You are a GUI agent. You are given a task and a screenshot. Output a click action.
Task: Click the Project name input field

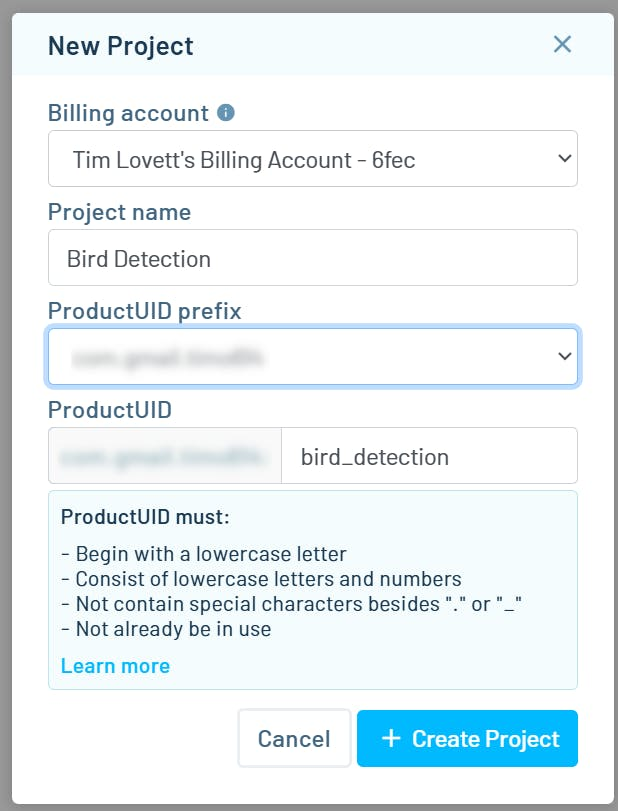tap(312, 258)
